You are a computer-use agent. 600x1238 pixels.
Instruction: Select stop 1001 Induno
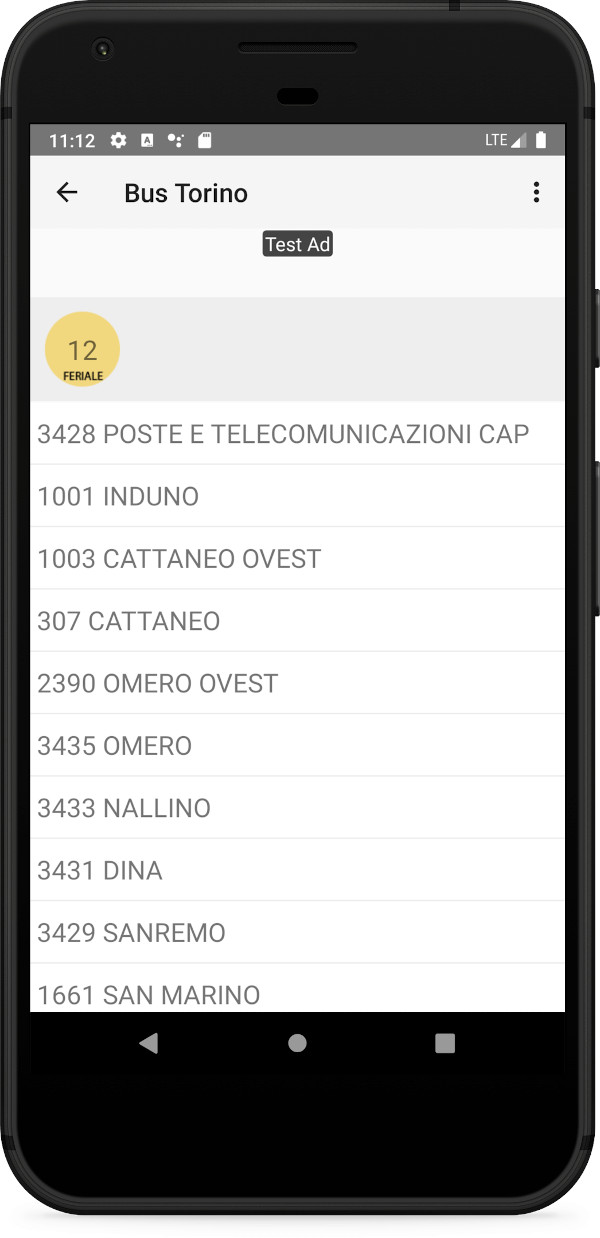tap(297, 496)
